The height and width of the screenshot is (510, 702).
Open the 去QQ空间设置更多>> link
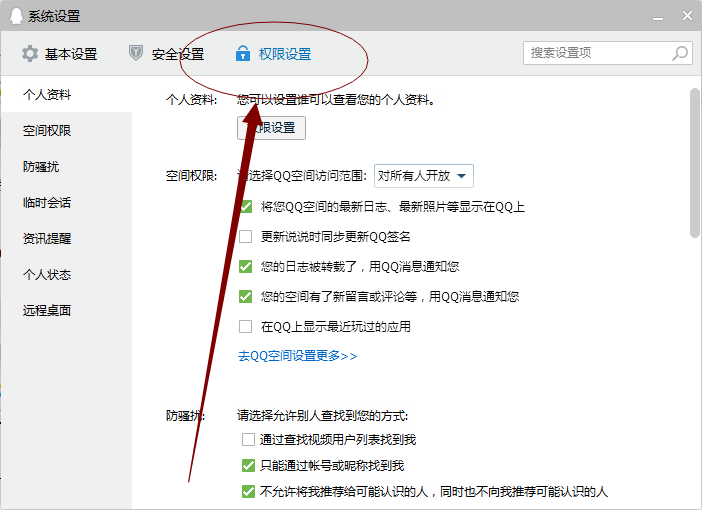click(297, 356)
